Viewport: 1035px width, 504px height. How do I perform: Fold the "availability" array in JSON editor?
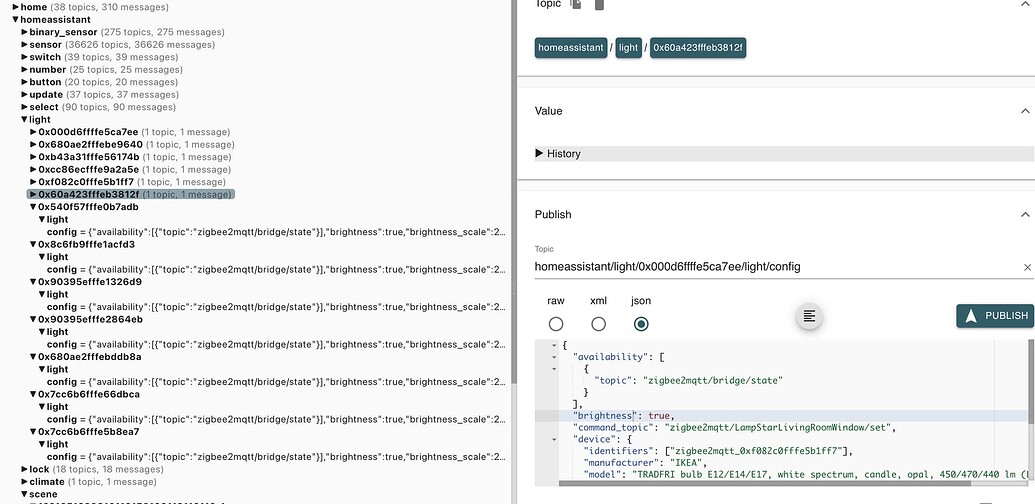click(554, 357)
